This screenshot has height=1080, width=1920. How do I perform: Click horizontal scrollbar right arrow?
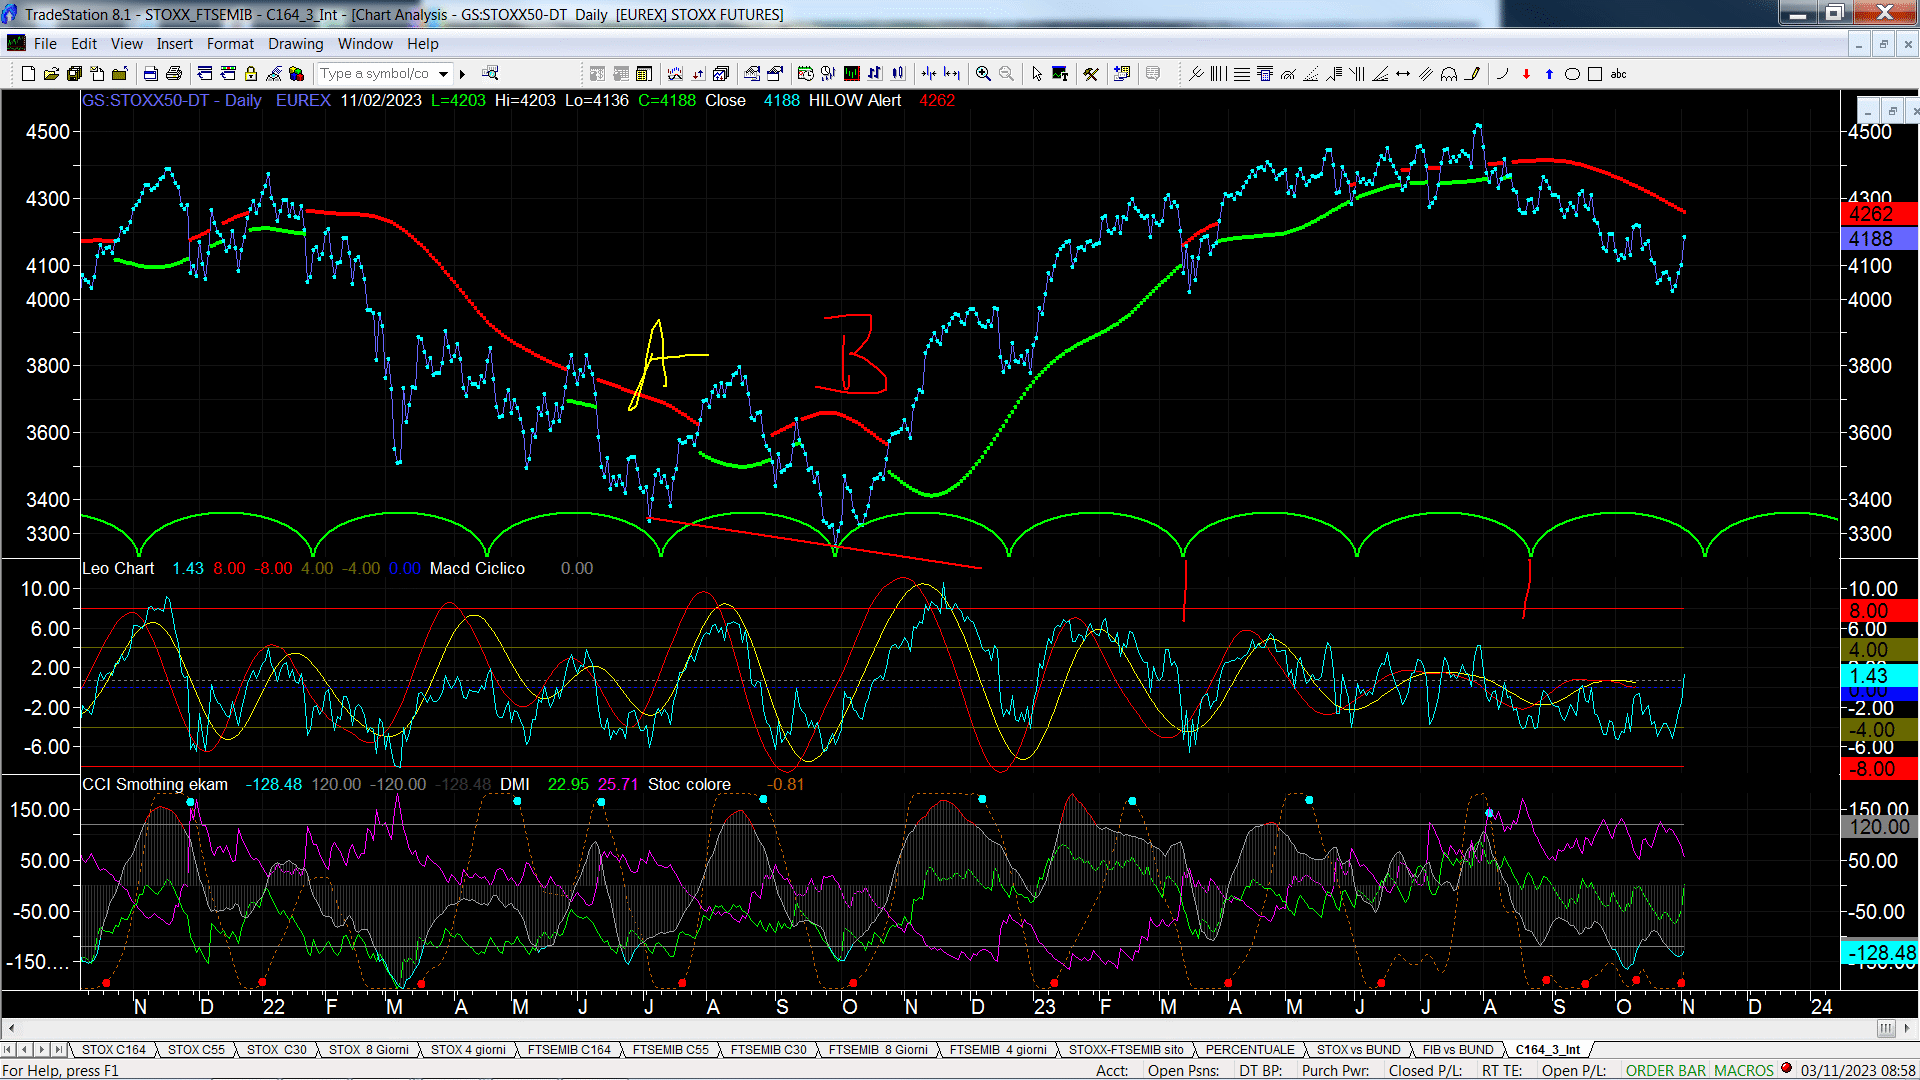1909,1029
